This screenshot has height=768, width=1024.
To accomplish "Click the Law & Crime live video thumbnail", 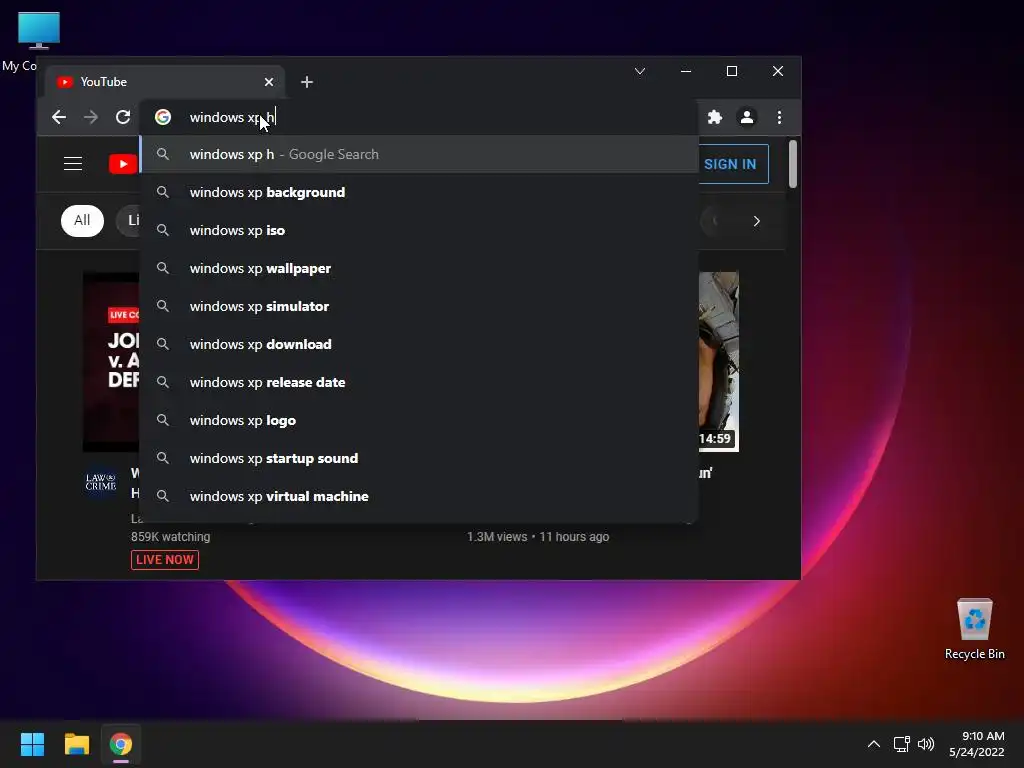I will [x=111, y=362].
